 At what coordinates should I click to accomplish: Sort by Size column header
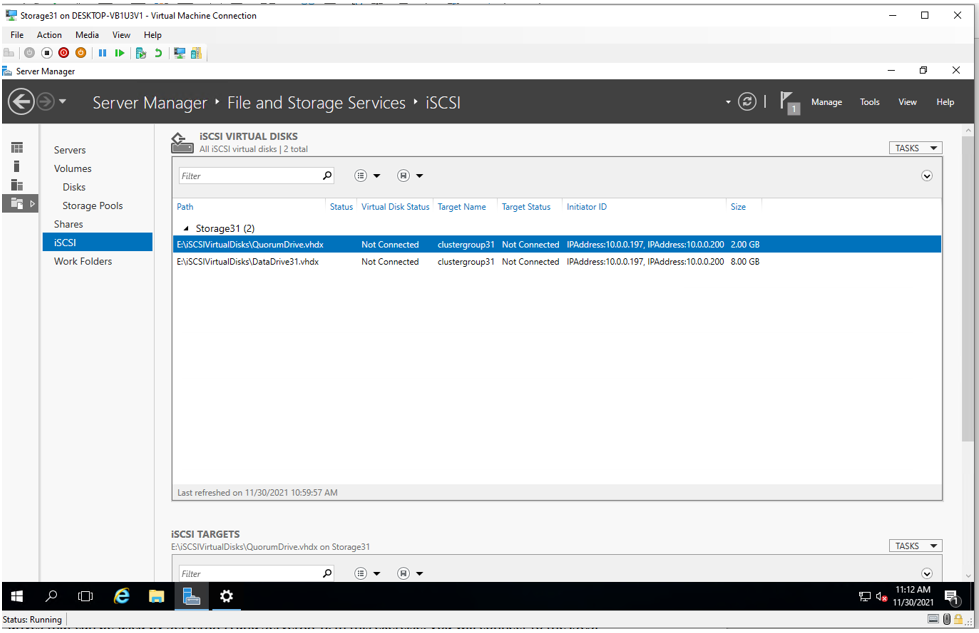pyautogui.click(x=738, y=207)
